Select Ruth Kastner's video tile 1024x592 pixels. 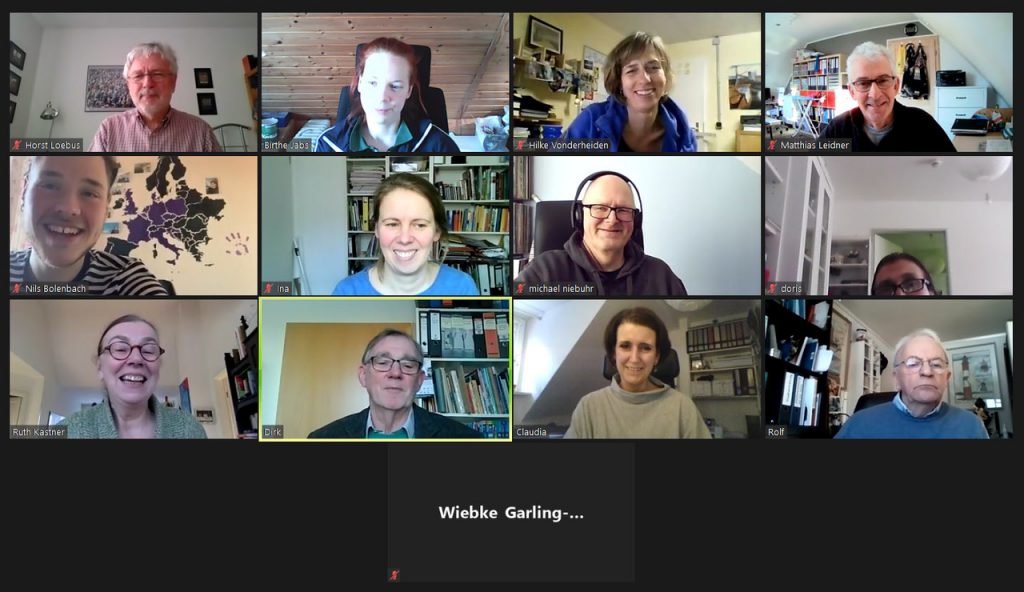click(x=134, y=369)
